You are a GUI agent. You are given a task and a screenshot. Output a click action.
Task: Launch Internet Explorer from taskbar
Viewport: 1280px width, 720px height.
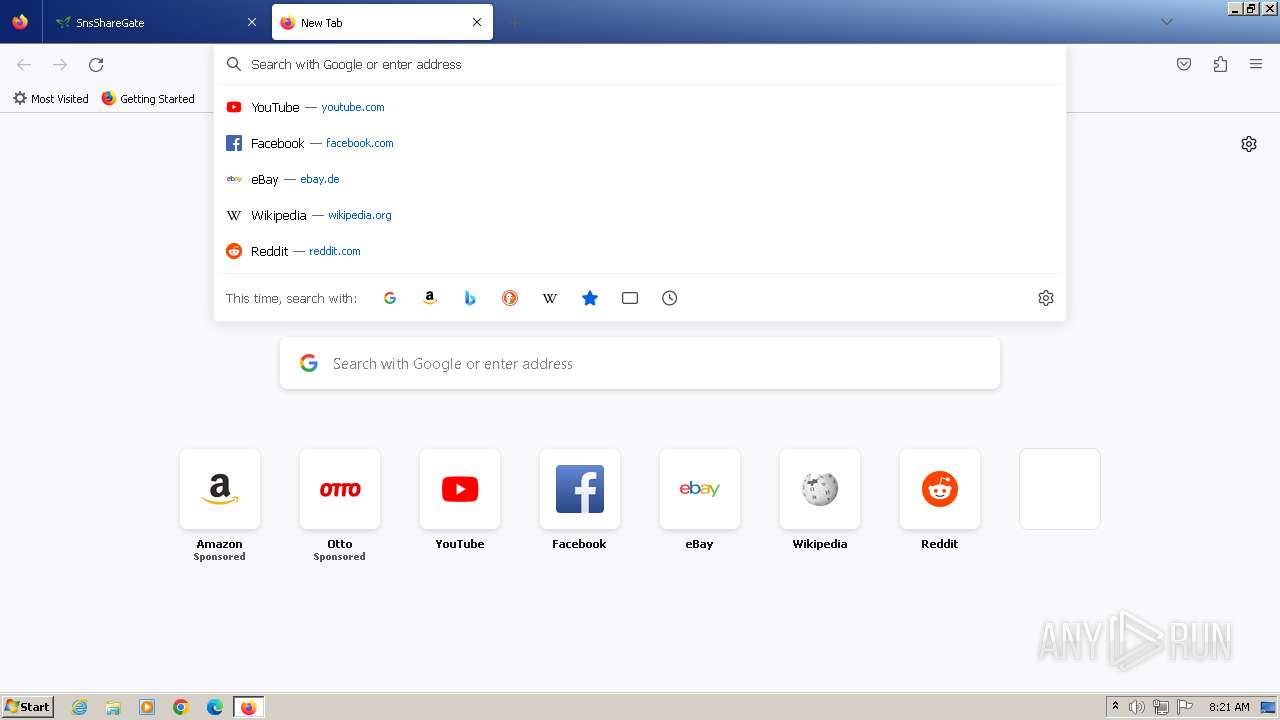[x=79, y=707]
